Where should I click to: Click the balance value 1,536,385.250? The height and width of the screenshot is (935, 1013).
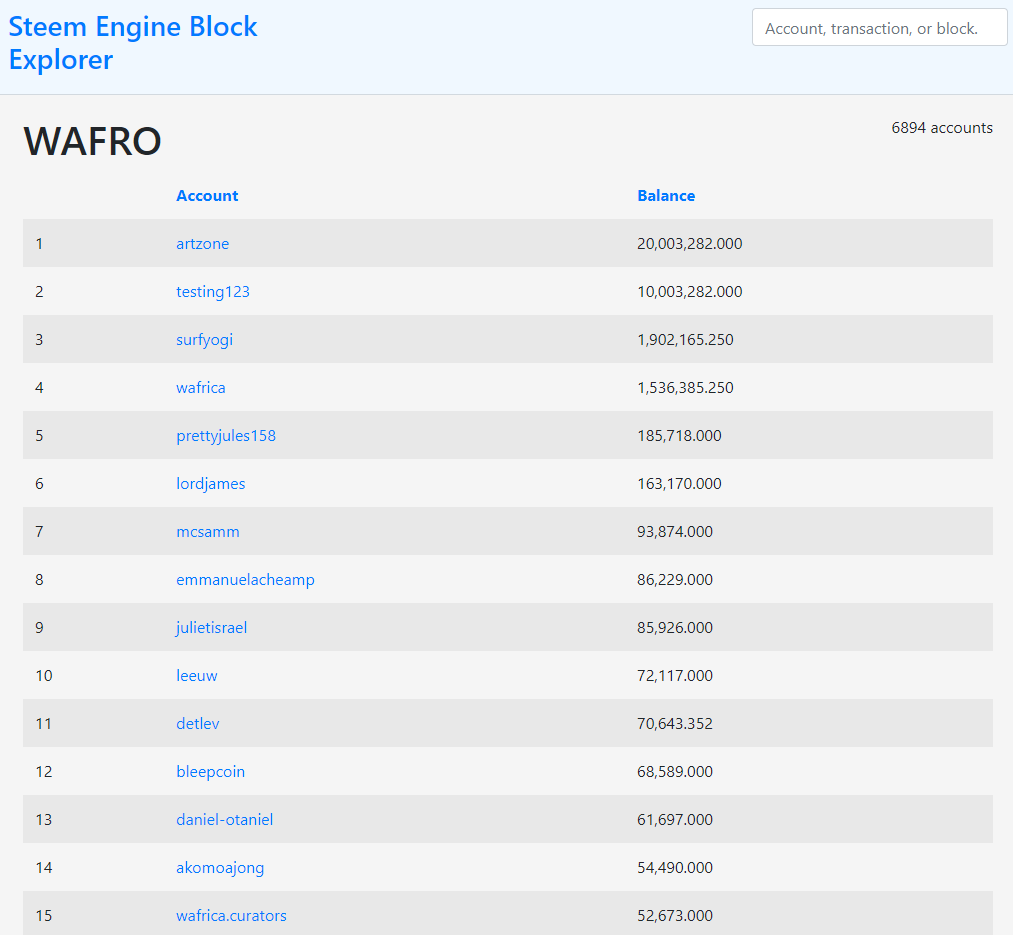pyautogui.click(x=685, y=388)
